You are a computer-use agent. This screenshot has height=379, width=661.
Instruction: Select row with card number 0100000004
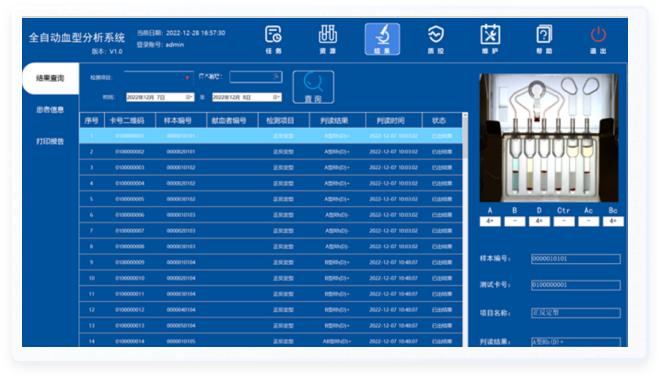pyautogui.click(x=271, y=183)
